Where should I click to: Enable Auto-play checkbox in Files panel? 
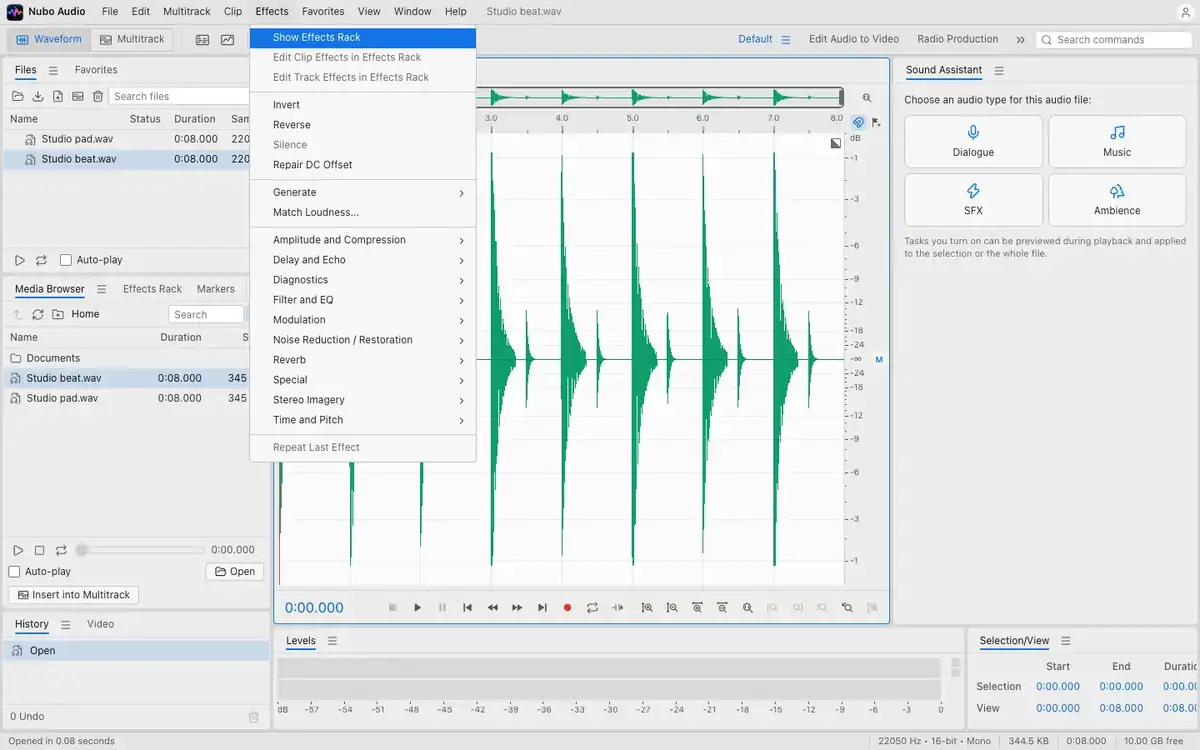click(66, 260)
